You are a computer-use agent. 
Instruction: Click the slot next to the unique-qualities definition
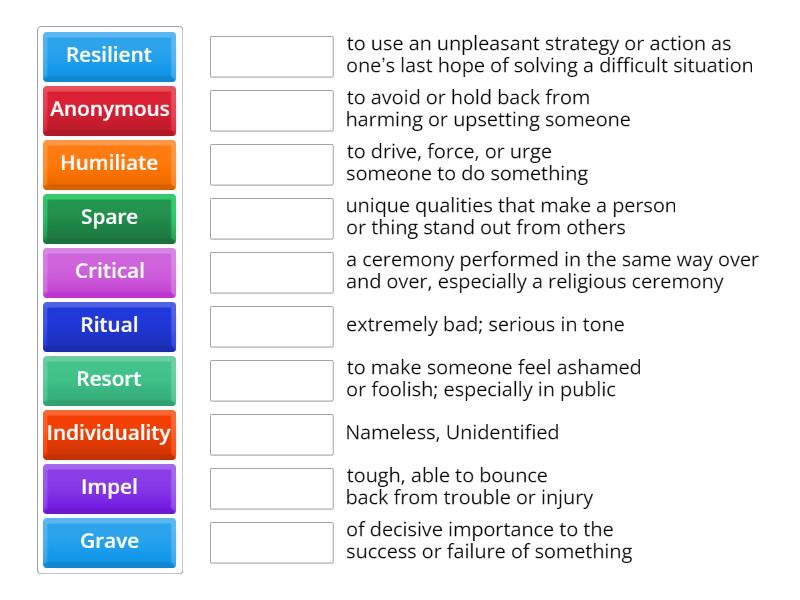coord(272,218)
